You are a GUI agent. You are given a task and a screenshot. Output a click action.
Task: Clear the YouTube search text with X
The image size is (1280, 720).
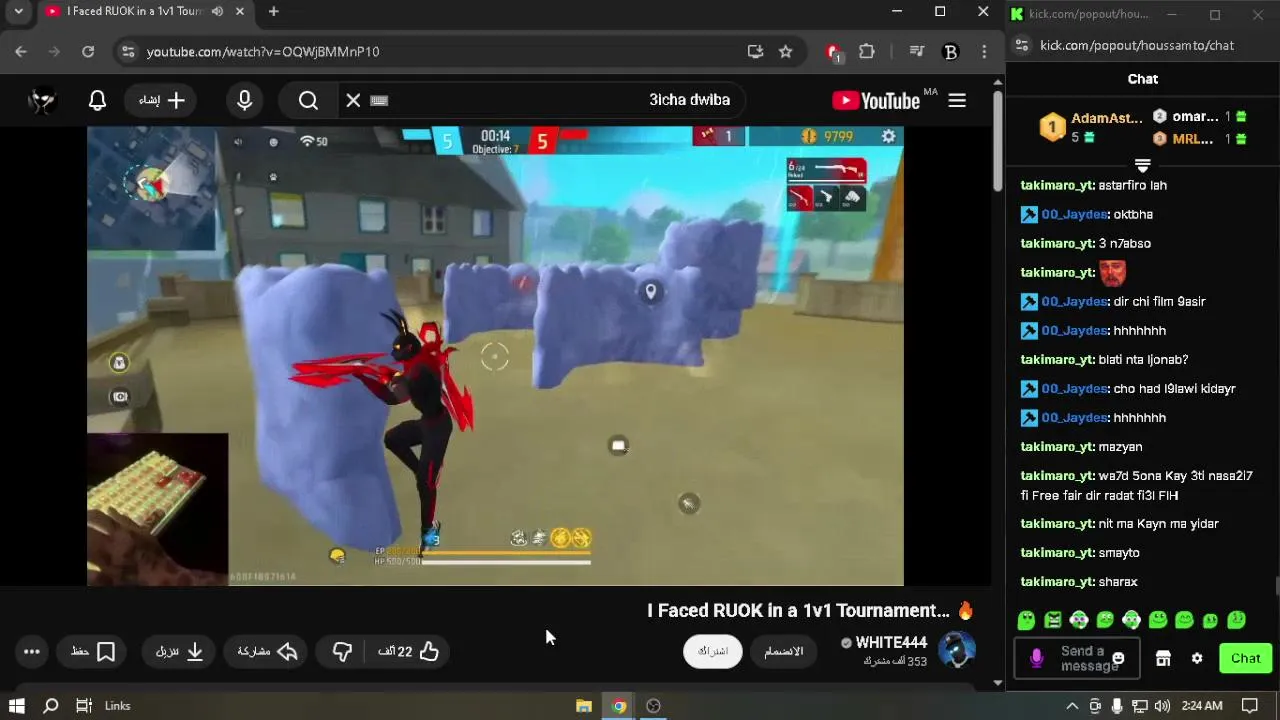[353, 100]
